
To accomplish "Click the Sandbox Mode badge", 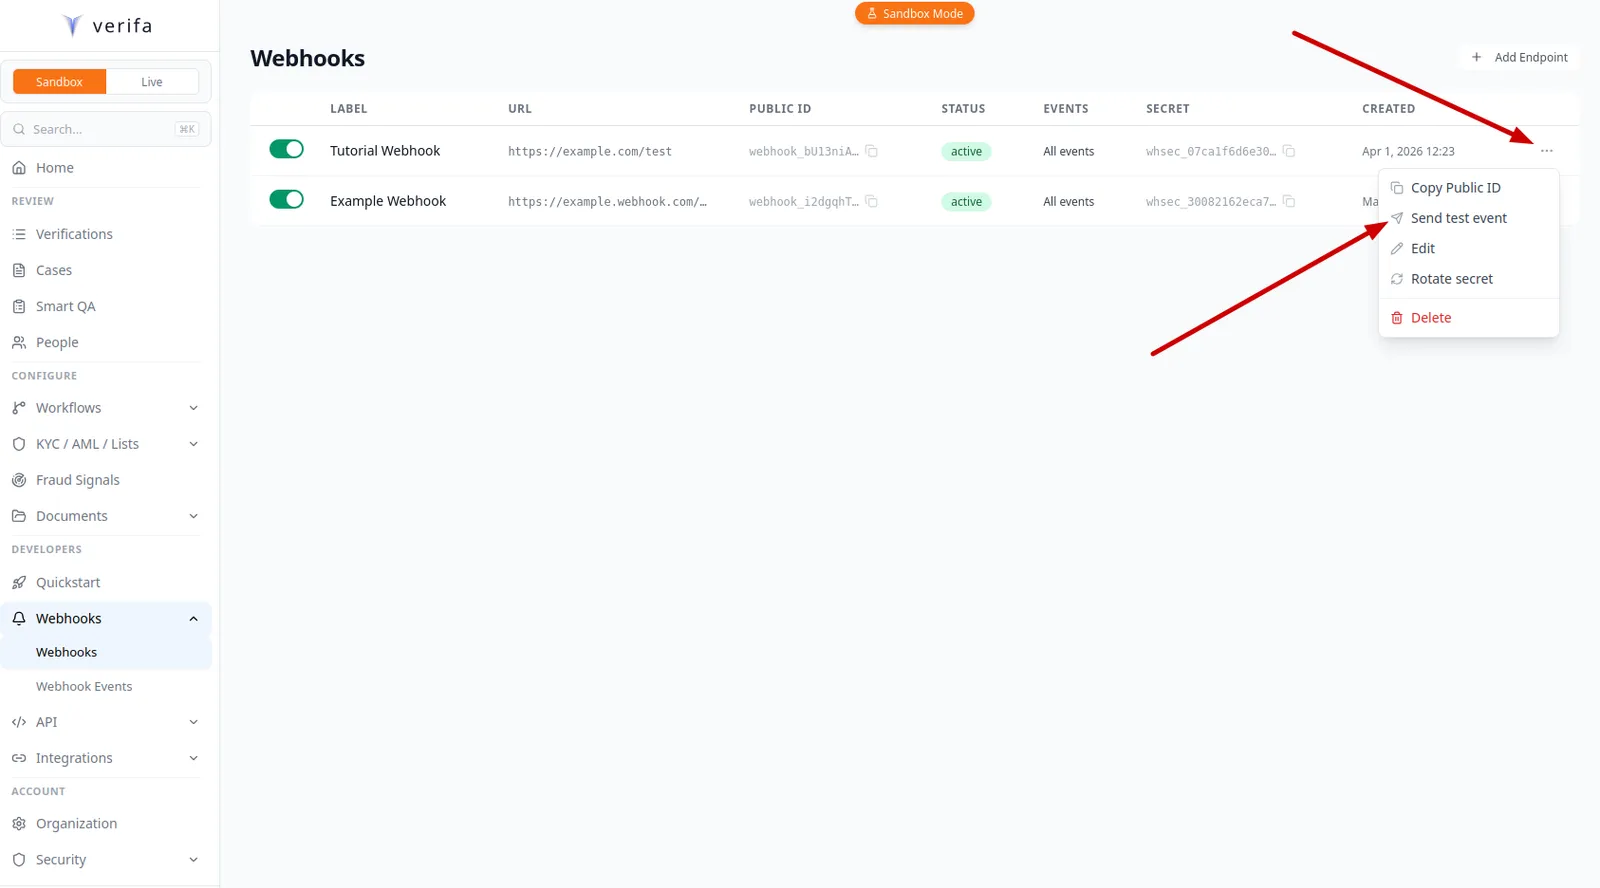I will [914, 14].
